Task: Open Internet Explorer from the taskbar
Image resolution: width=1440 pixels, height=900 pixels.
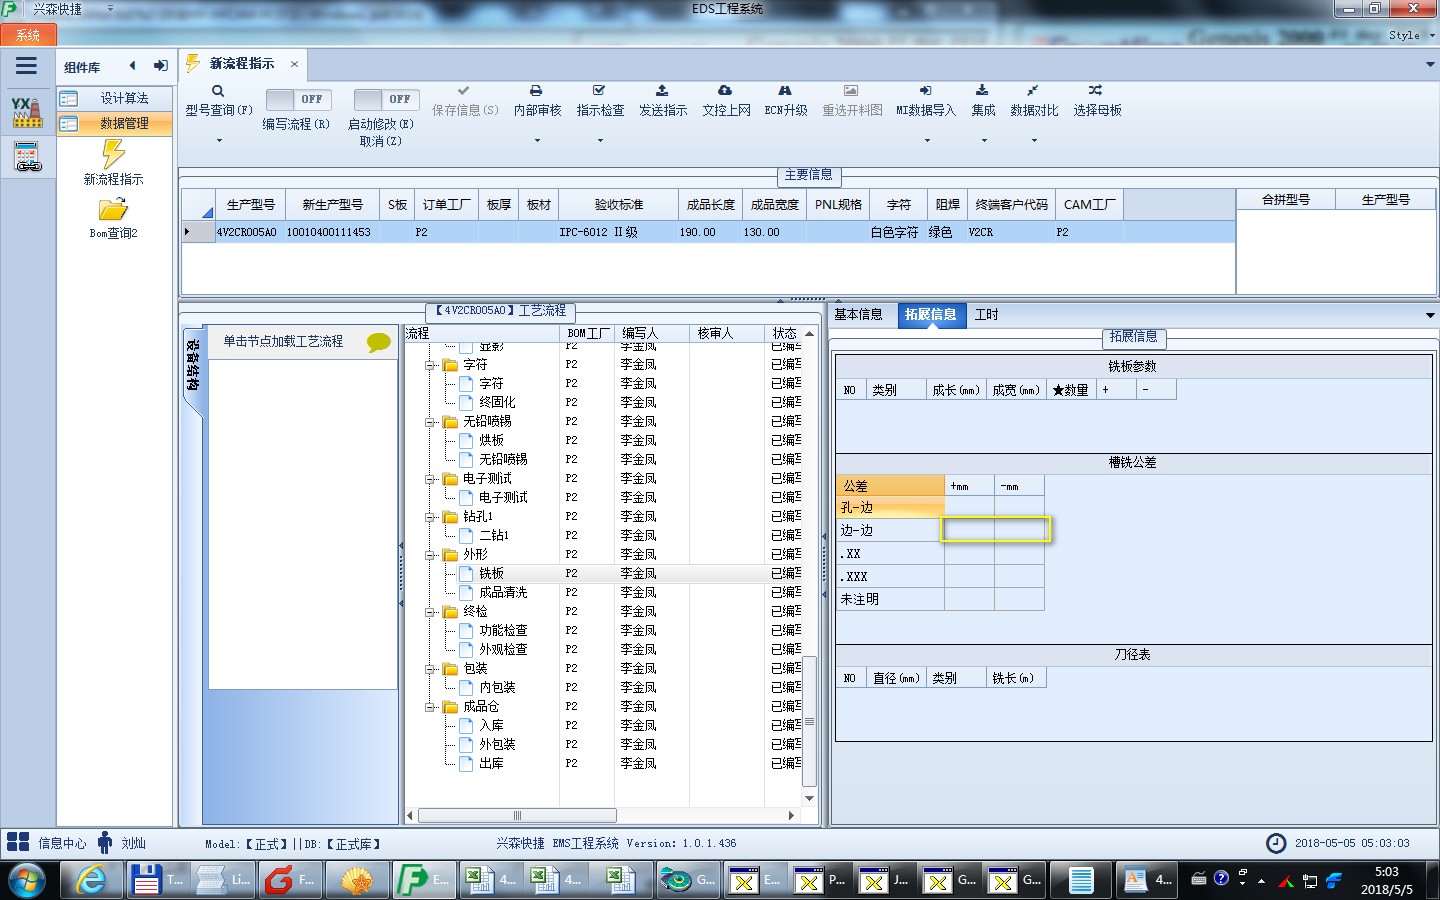Action: 92,880
